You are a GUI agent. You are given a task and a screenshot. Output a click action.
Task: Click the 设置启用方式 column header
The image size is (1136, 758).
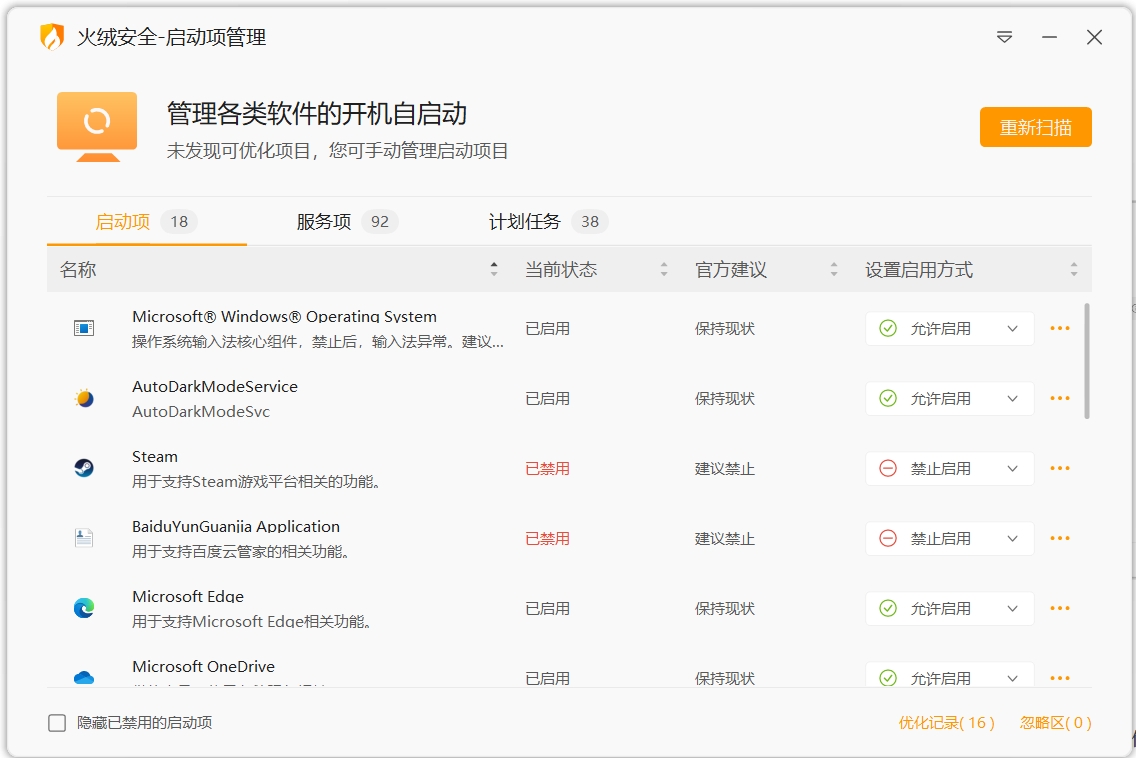tap(919, 270)
